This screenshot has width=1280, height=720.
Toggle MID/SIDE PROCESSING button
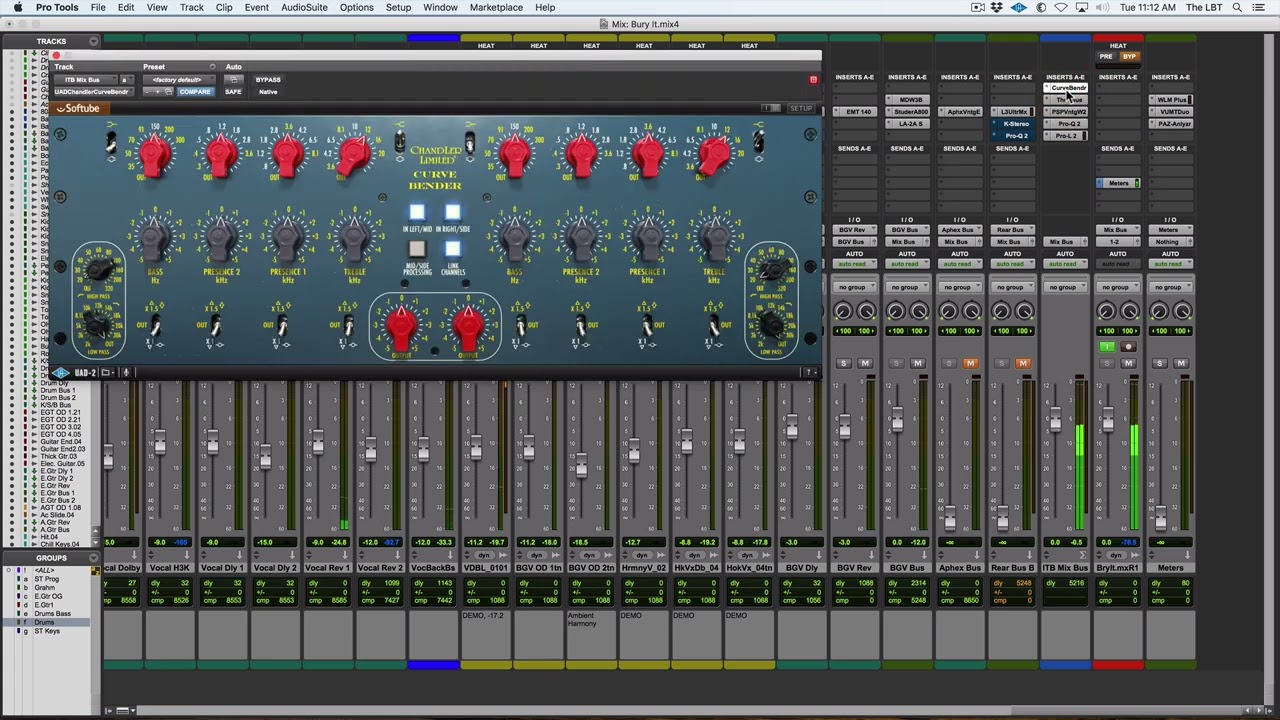[417, 249]
